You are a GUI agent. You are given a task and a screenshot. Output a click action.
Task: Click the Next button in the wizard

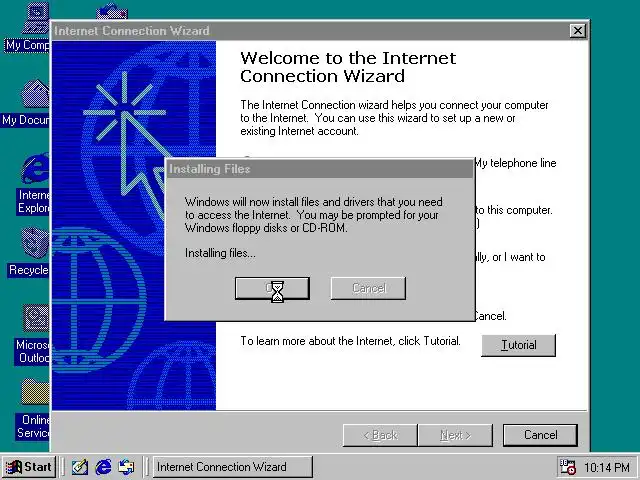coord(455,435)
